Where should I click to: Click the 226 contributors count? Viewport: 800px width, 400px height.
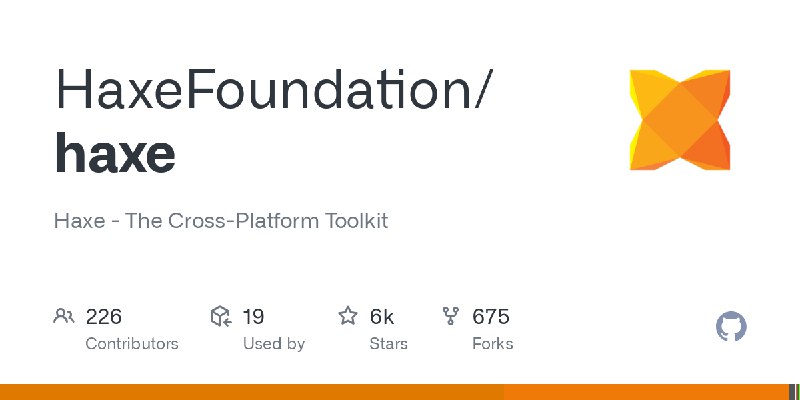coord(104,317)
